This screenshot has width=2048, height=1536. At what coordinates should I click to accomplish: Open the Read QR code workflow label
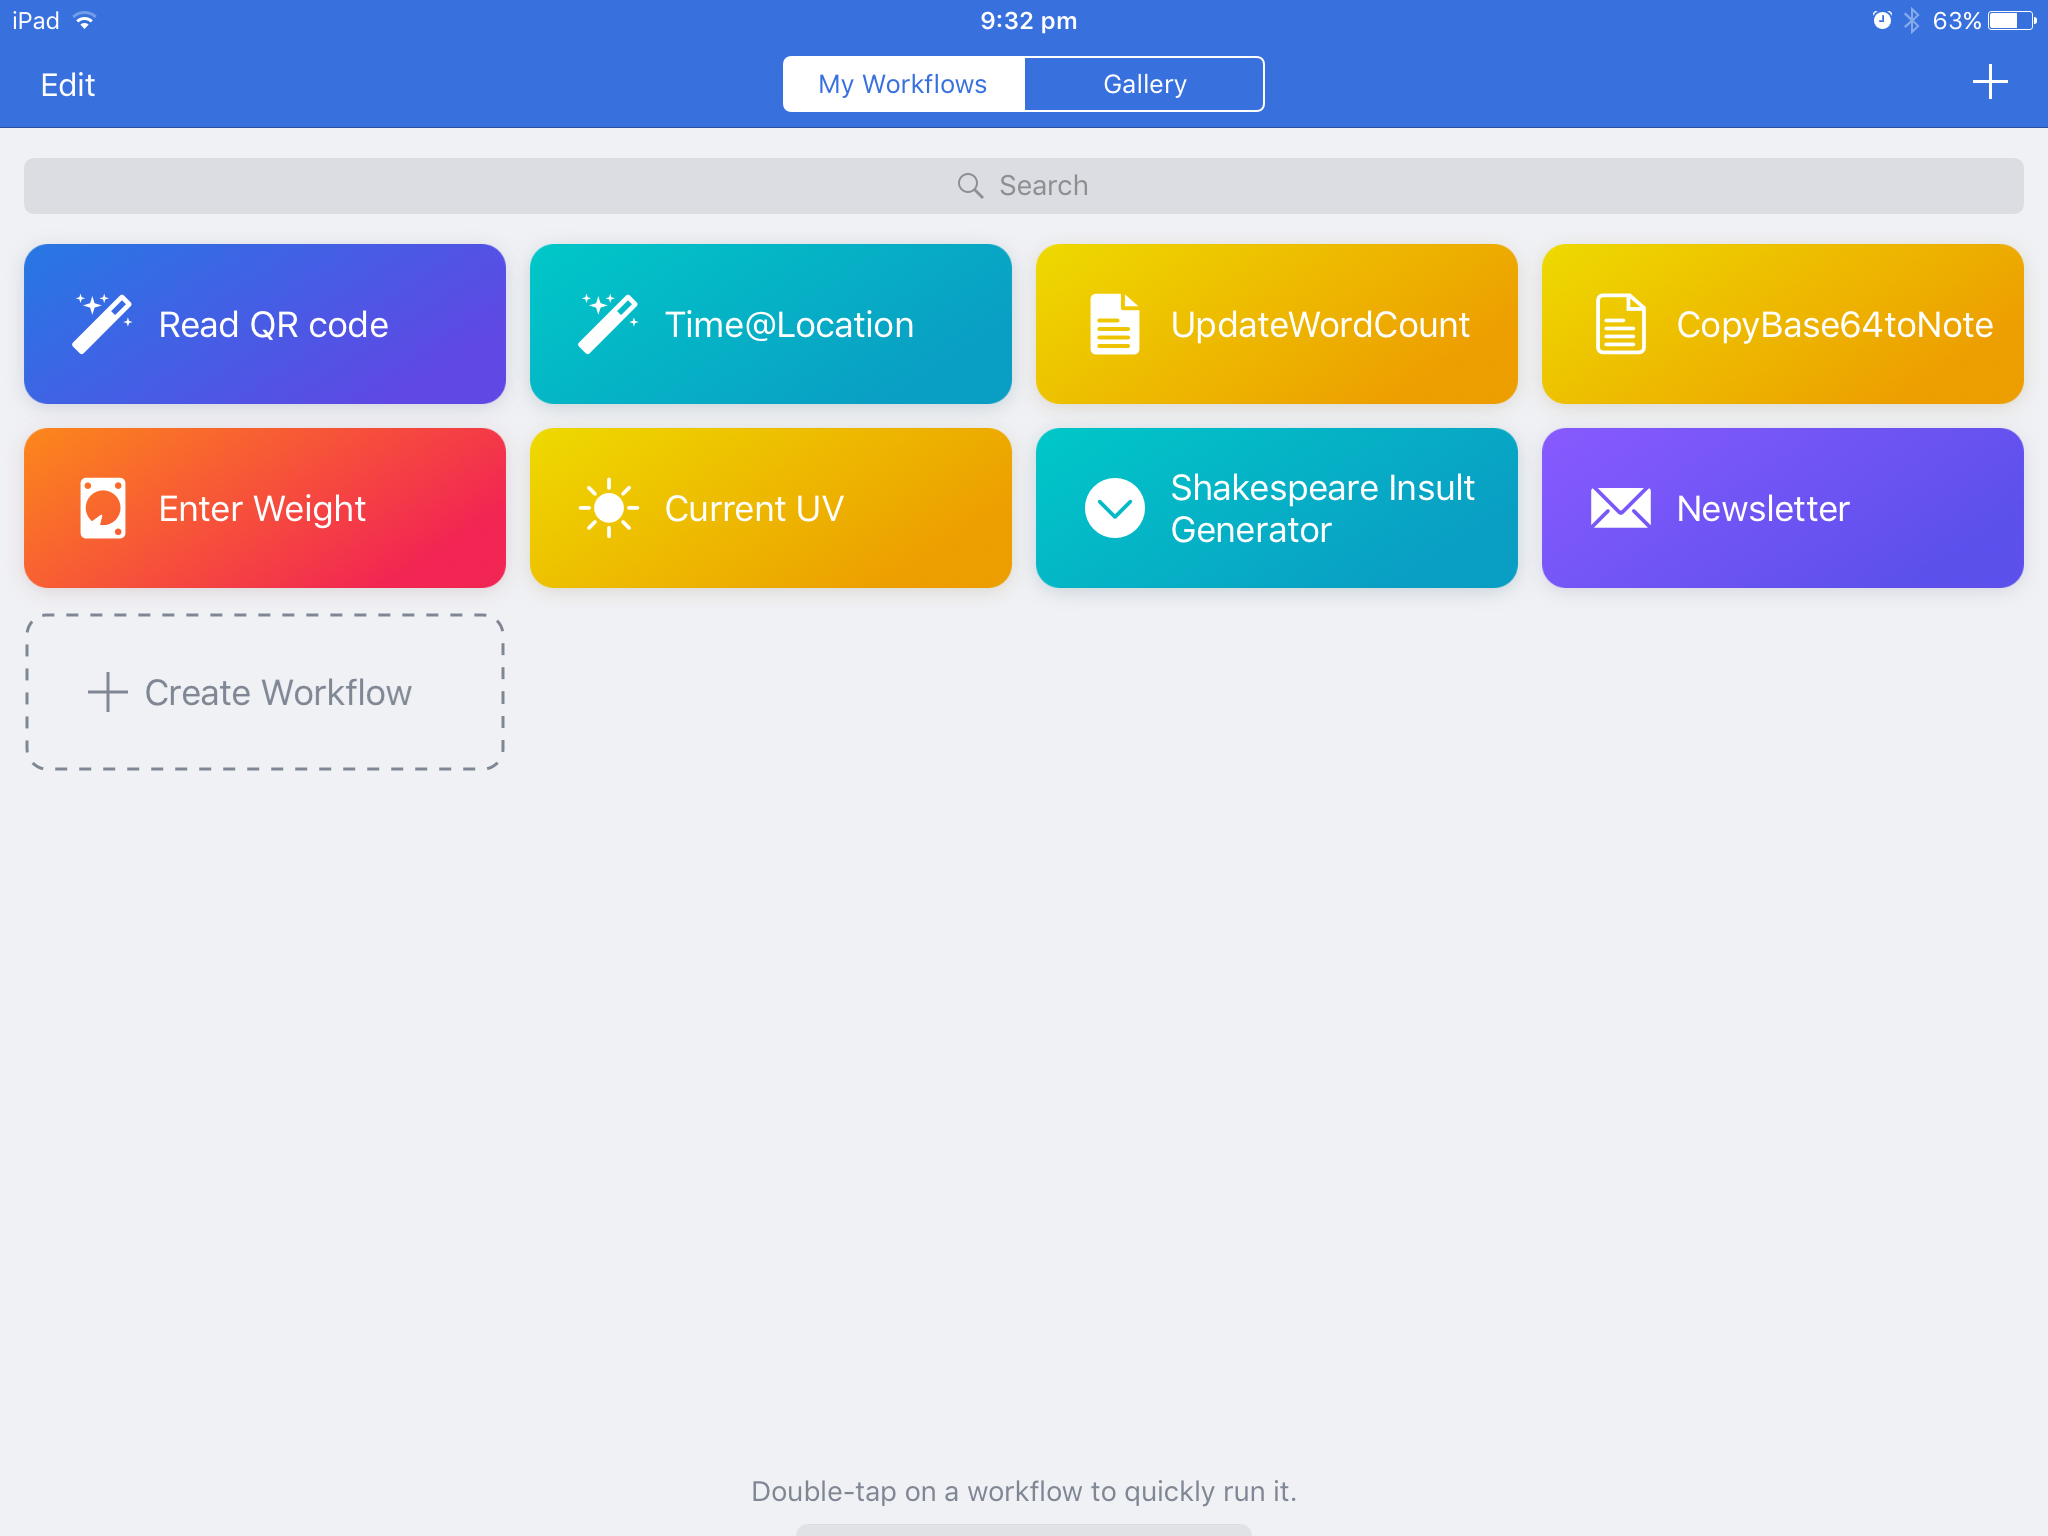click(273, 324)
